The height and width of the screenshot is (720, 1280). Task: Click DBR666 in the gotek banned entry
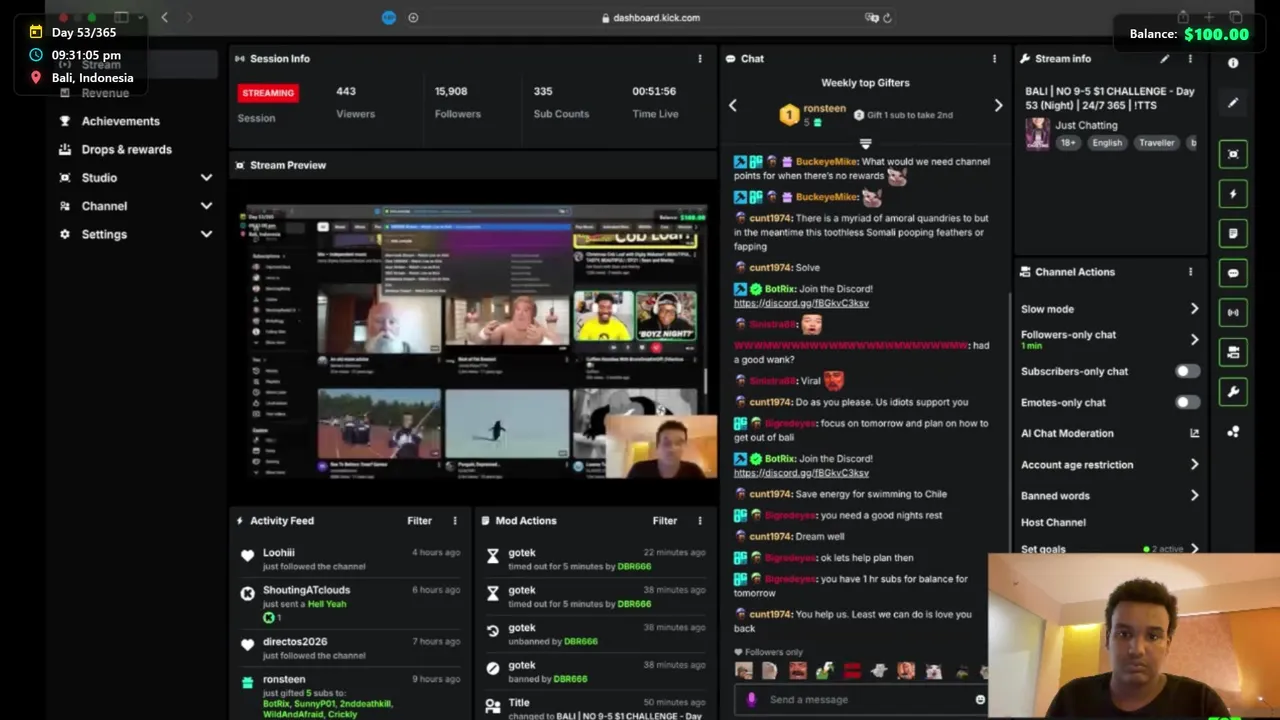tap(570, 679)
